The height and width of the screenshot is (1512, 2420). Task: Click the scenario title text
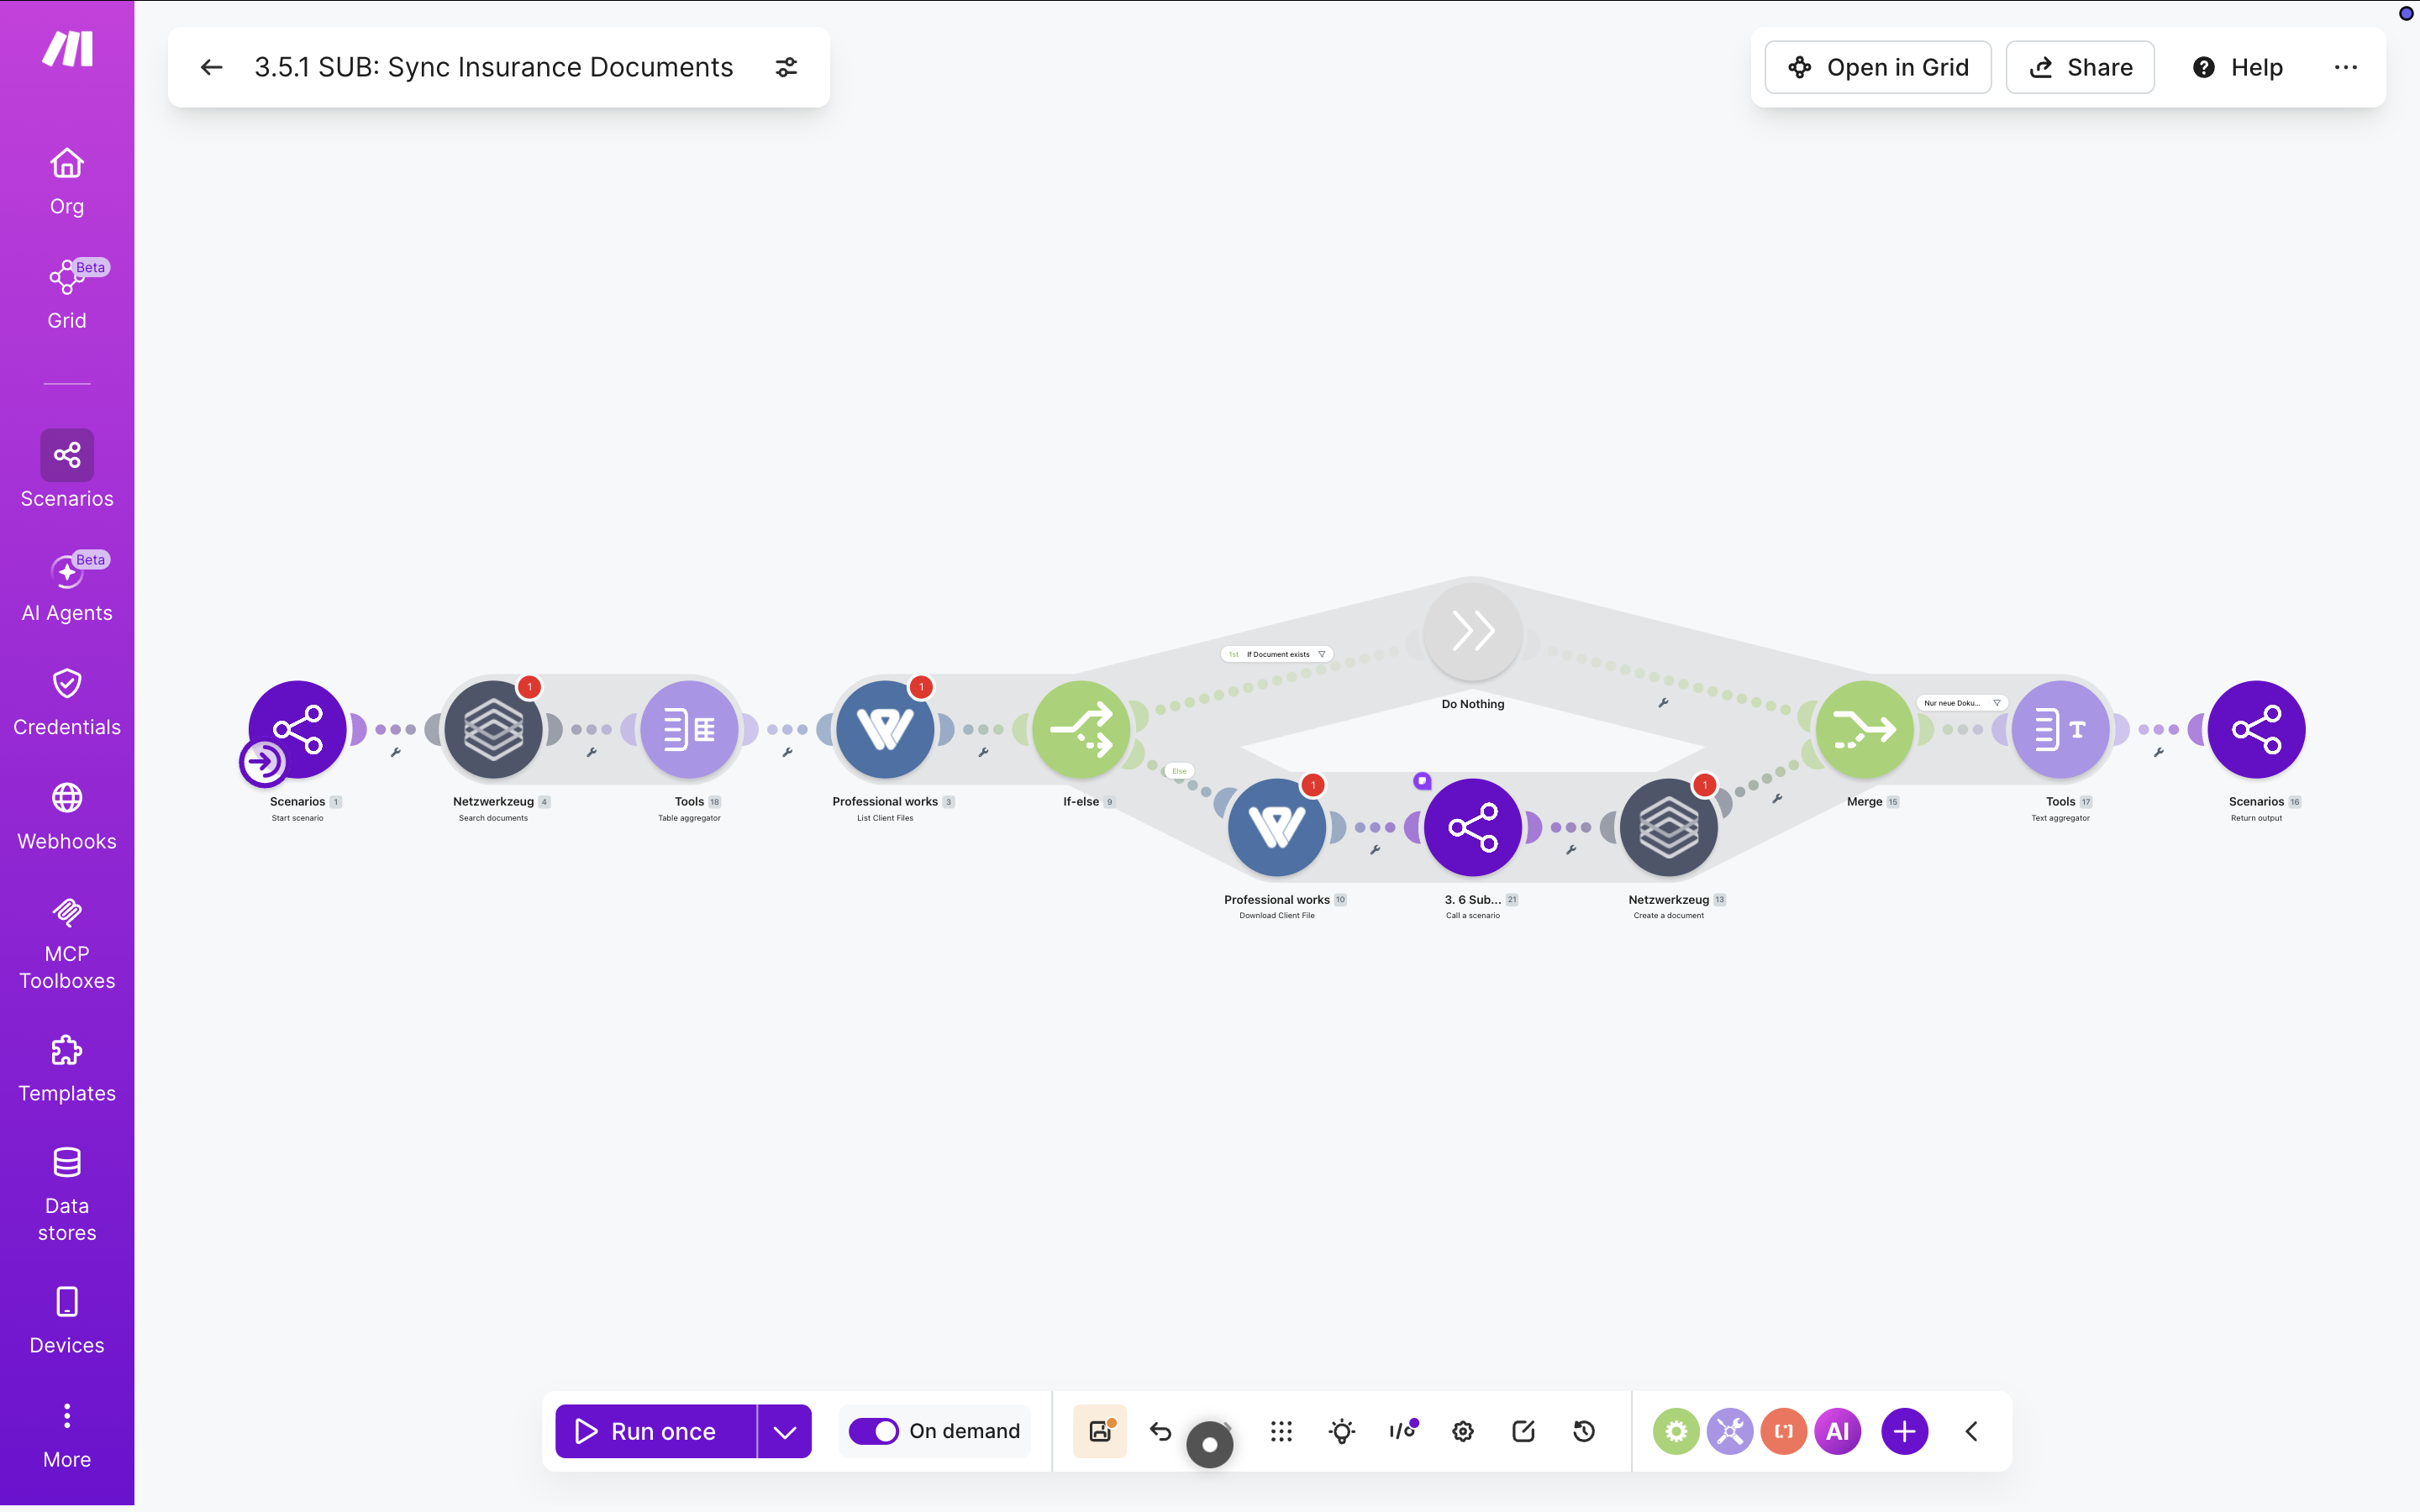point(493,67)
